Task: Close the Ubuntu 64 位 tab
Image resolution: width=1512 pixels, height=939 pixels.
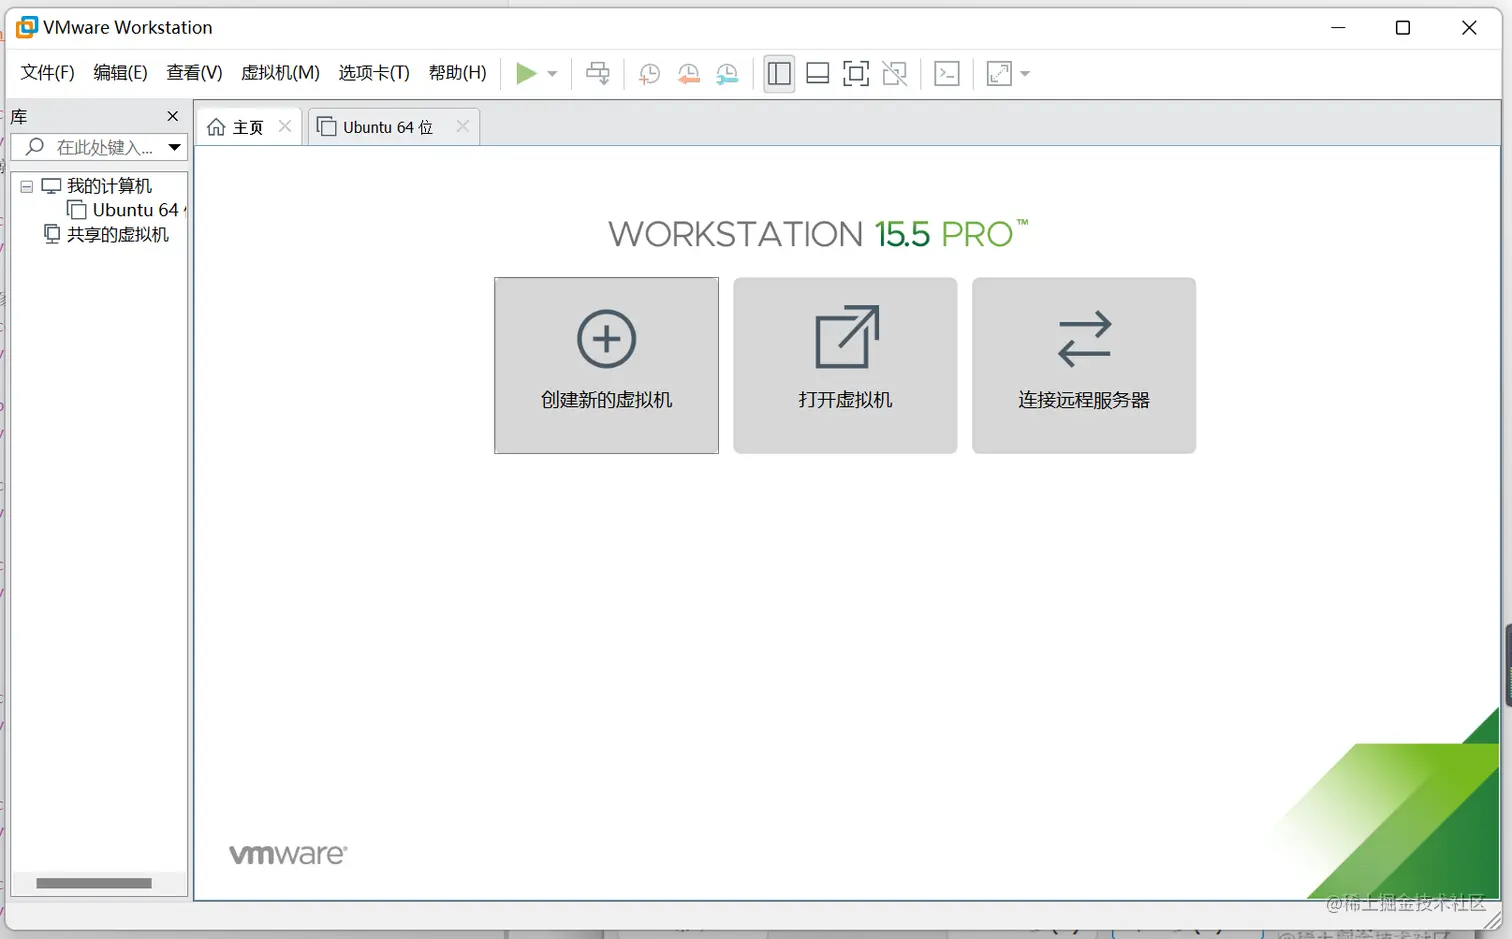Action: [462, 126]
